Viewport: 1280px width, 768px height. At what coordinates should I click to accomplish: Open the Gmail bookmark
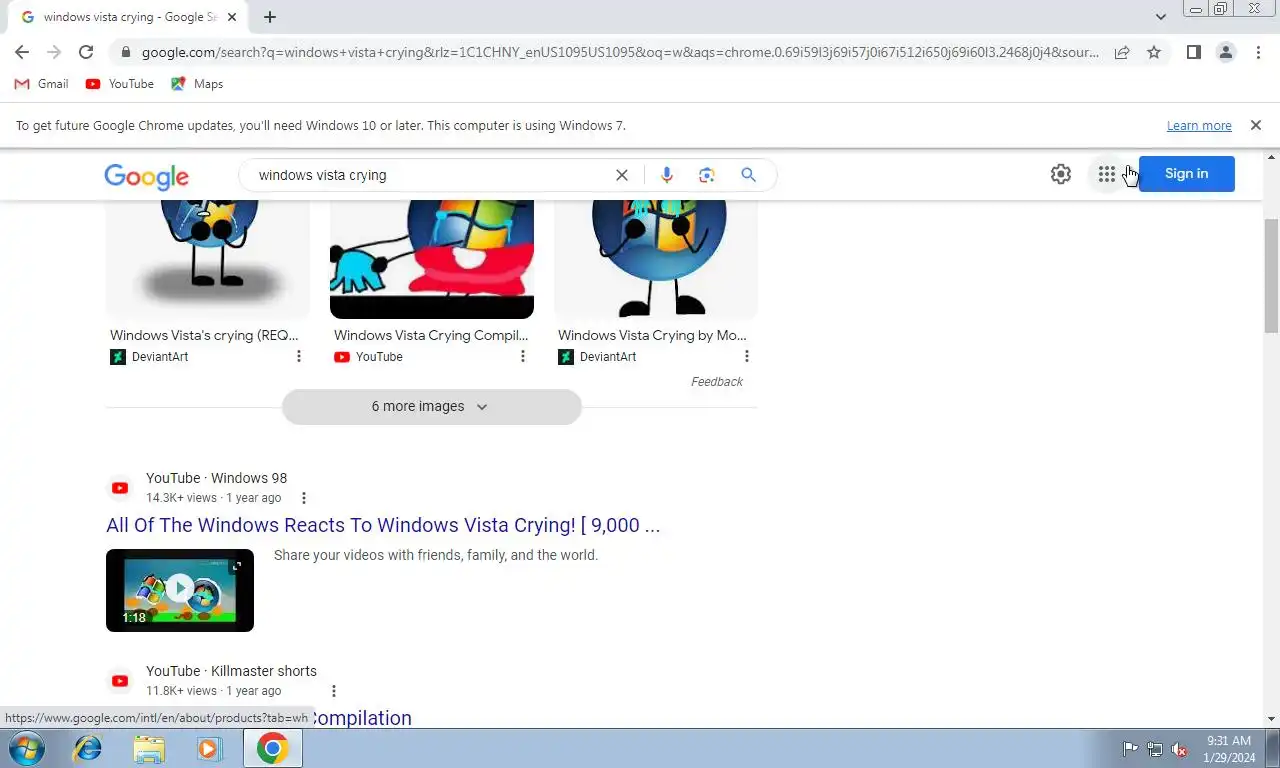41,84
